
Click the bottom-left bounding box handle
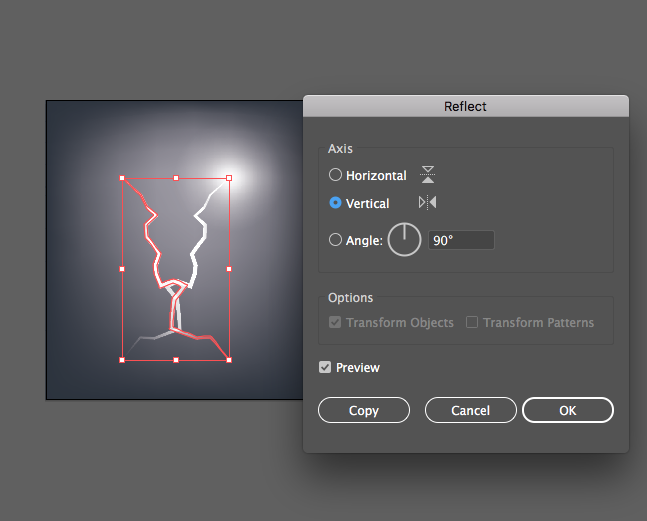point(122,360)
